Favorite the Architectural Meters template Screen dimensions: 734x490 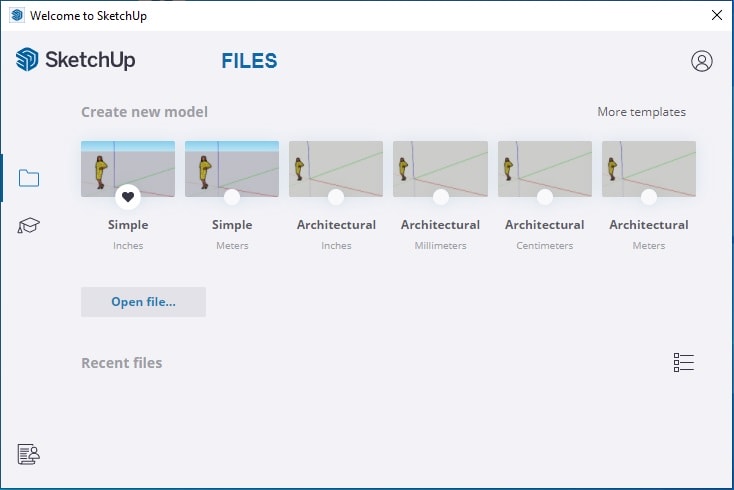[649, 197]
